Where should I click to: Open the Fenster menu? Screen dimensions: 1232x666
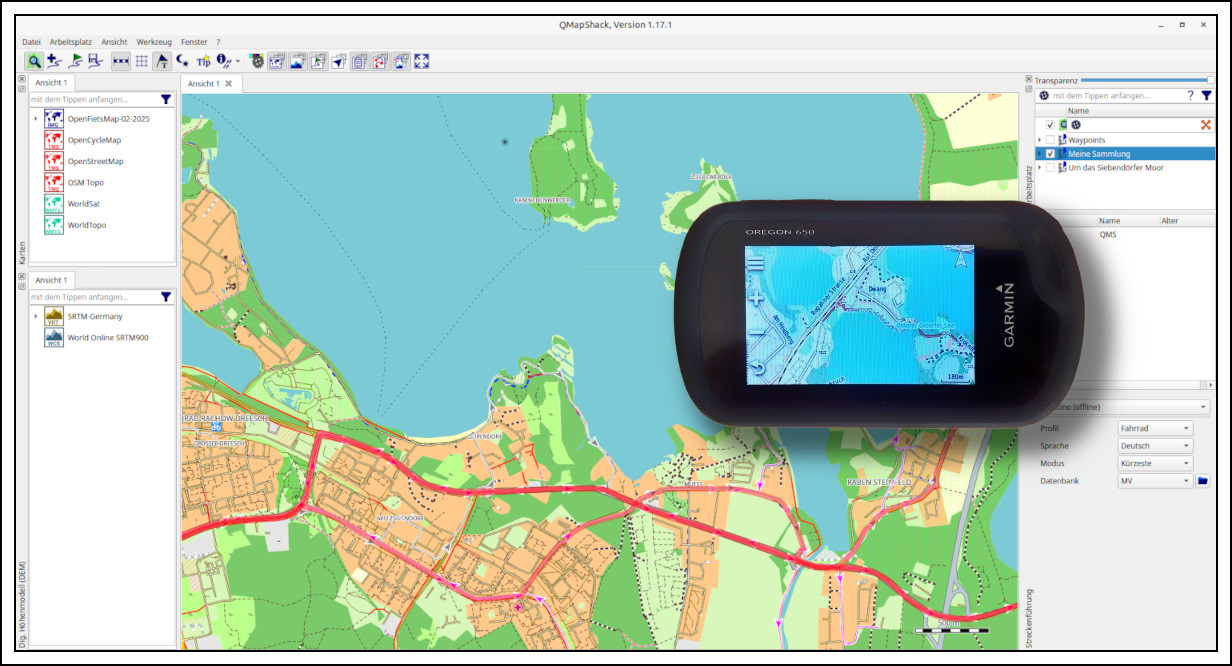coord(194,42)
